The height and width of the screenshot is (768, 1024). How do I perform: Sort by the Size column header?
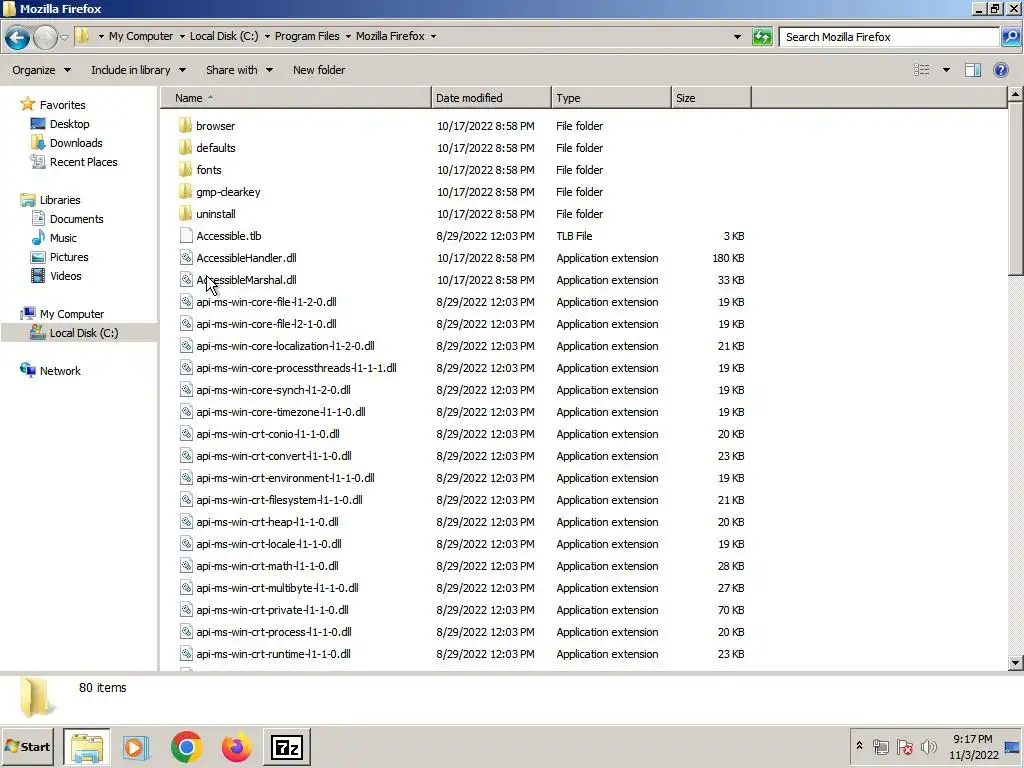711,98
